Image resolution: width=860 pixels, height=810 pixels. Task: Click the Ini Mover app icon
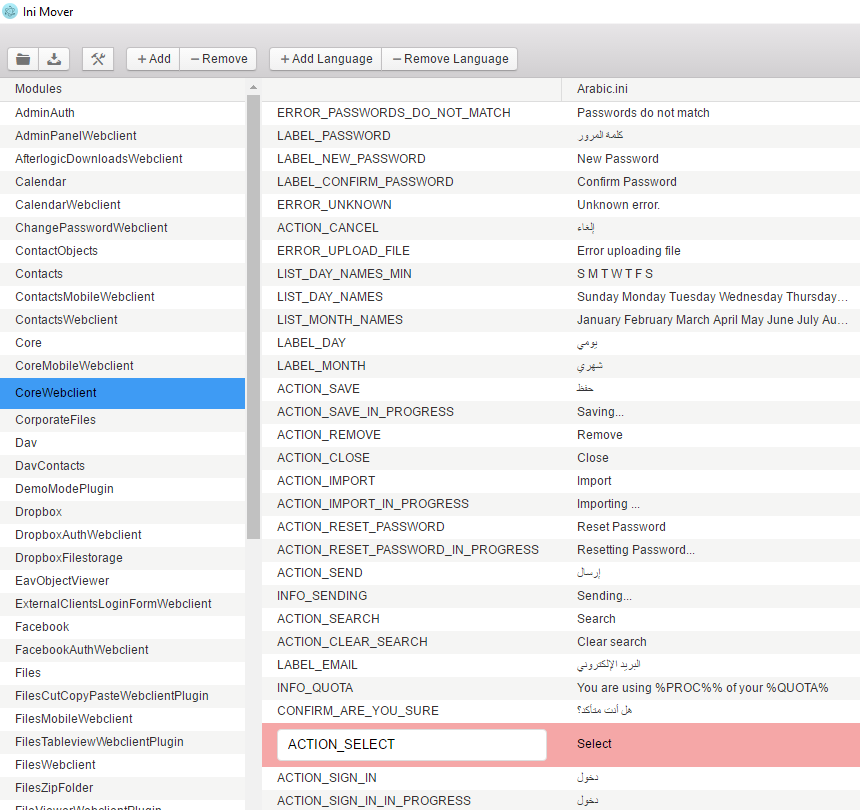[10, 11]
